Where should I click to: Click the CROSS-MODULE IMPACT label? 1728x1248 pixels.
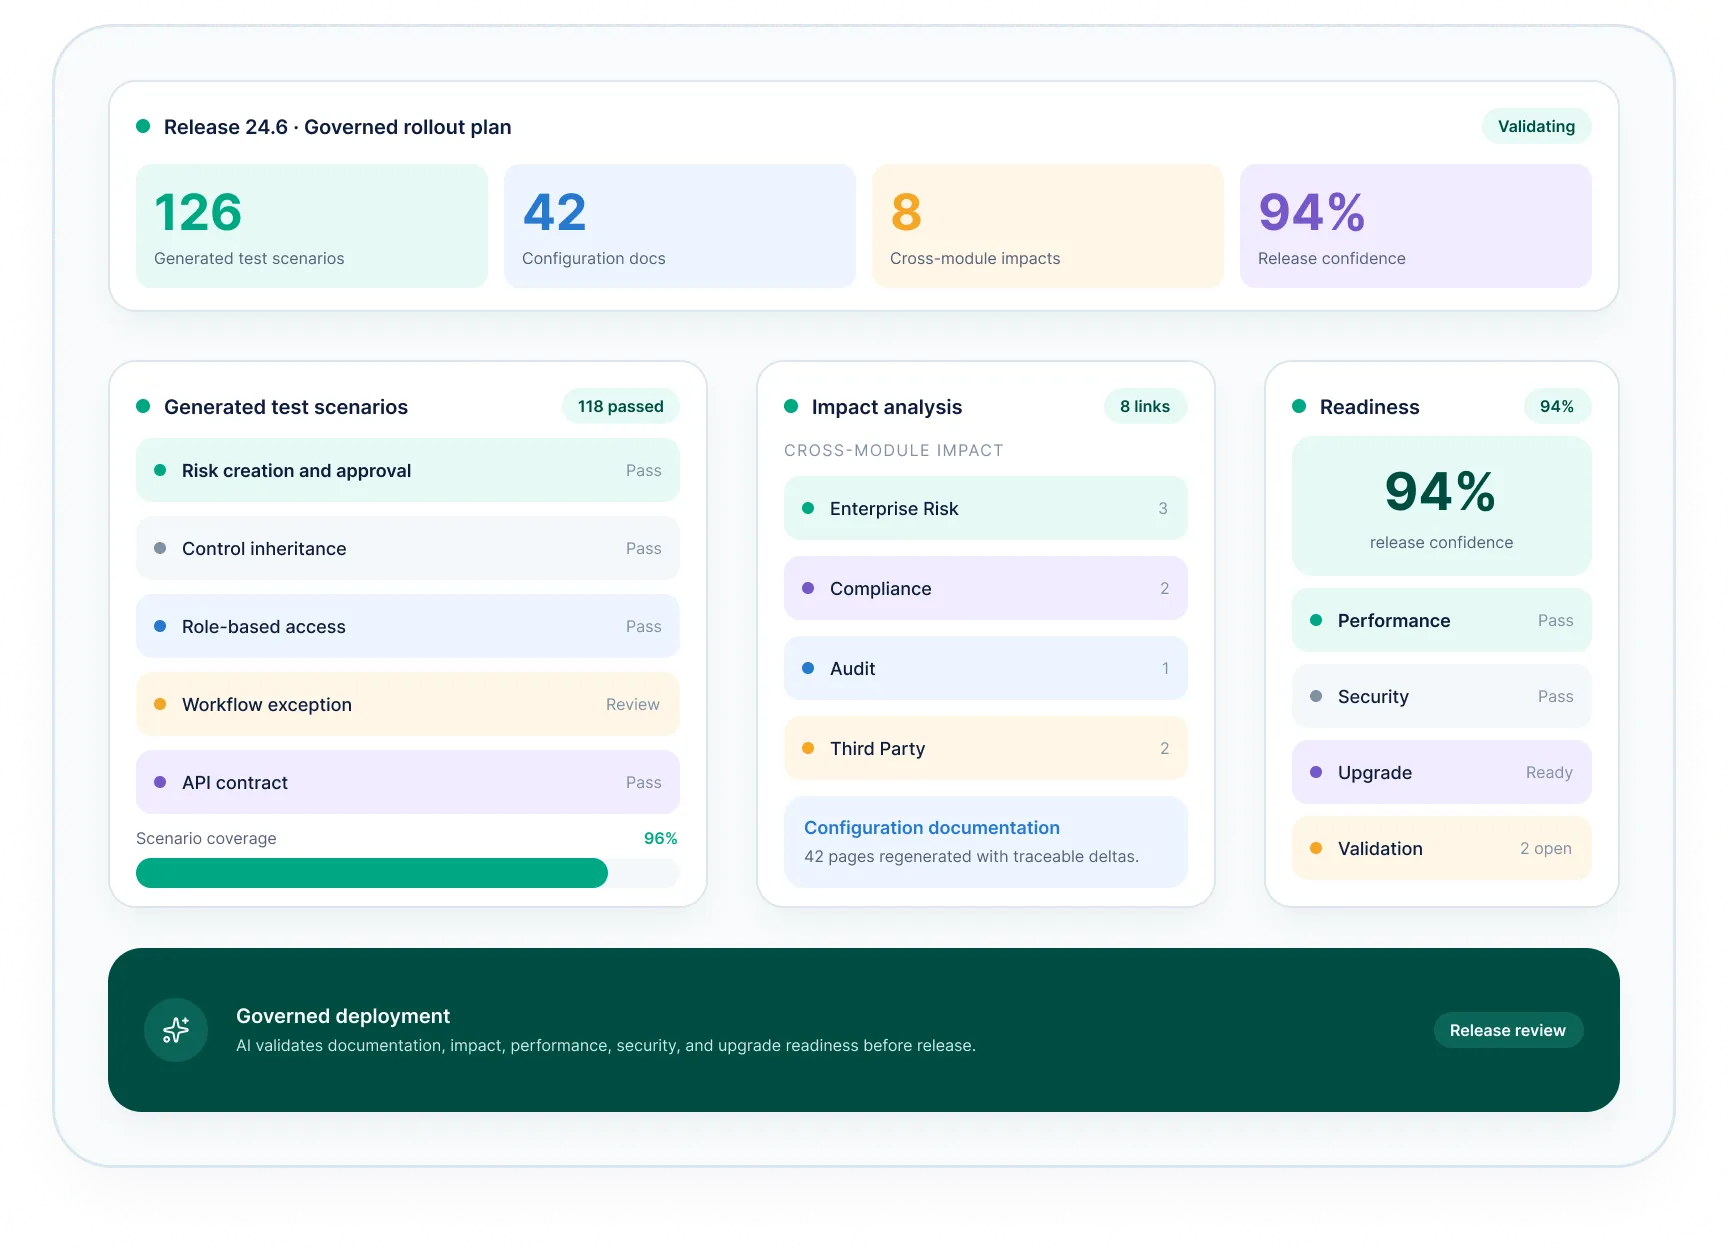point(894,450)
